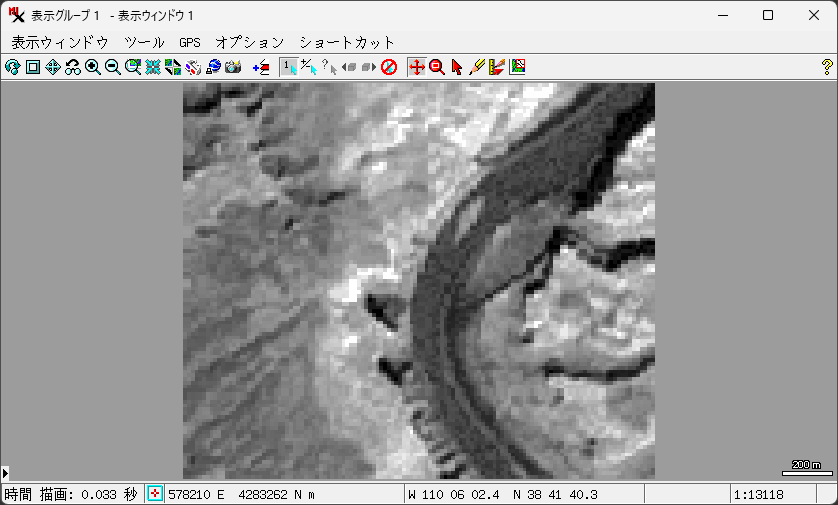Viewport: 838px width, 505px height.
Task: Click the camera snapshot icon
Action: (233, 67)
